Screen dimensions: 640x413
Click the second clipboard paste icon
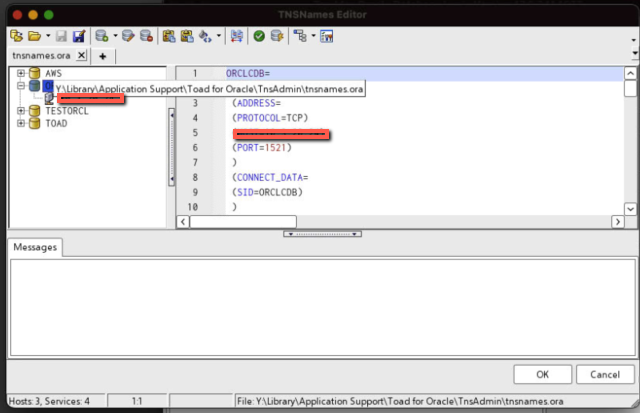coord(187,36)
